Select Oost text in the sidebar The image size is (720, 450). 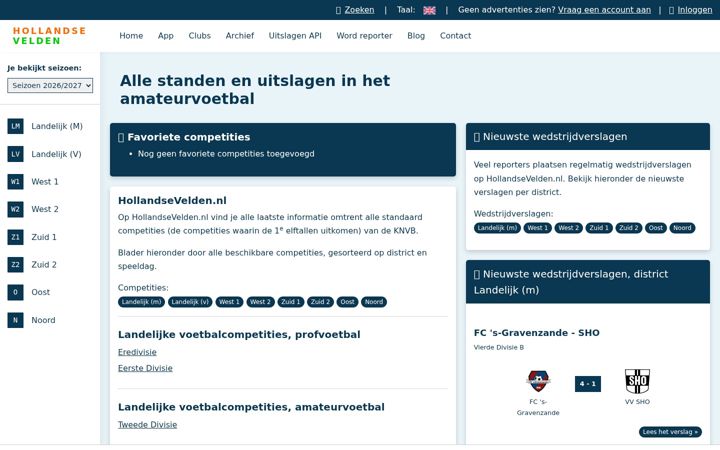click(40, 292)
